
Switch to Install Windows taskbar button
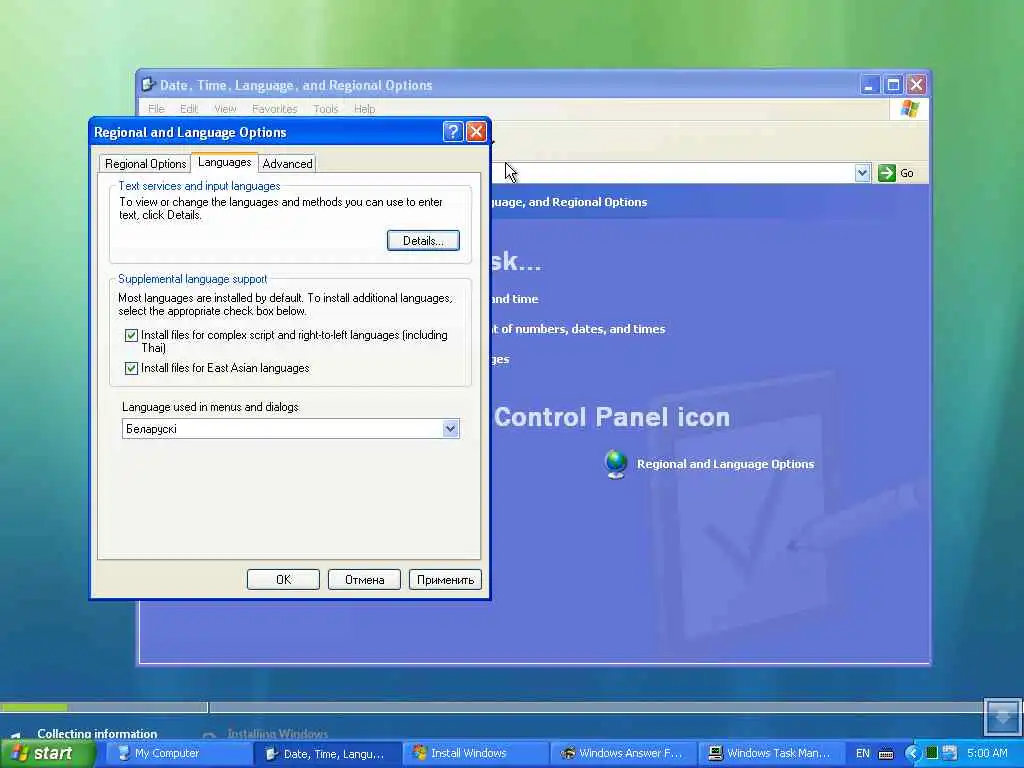coord(475,754)
